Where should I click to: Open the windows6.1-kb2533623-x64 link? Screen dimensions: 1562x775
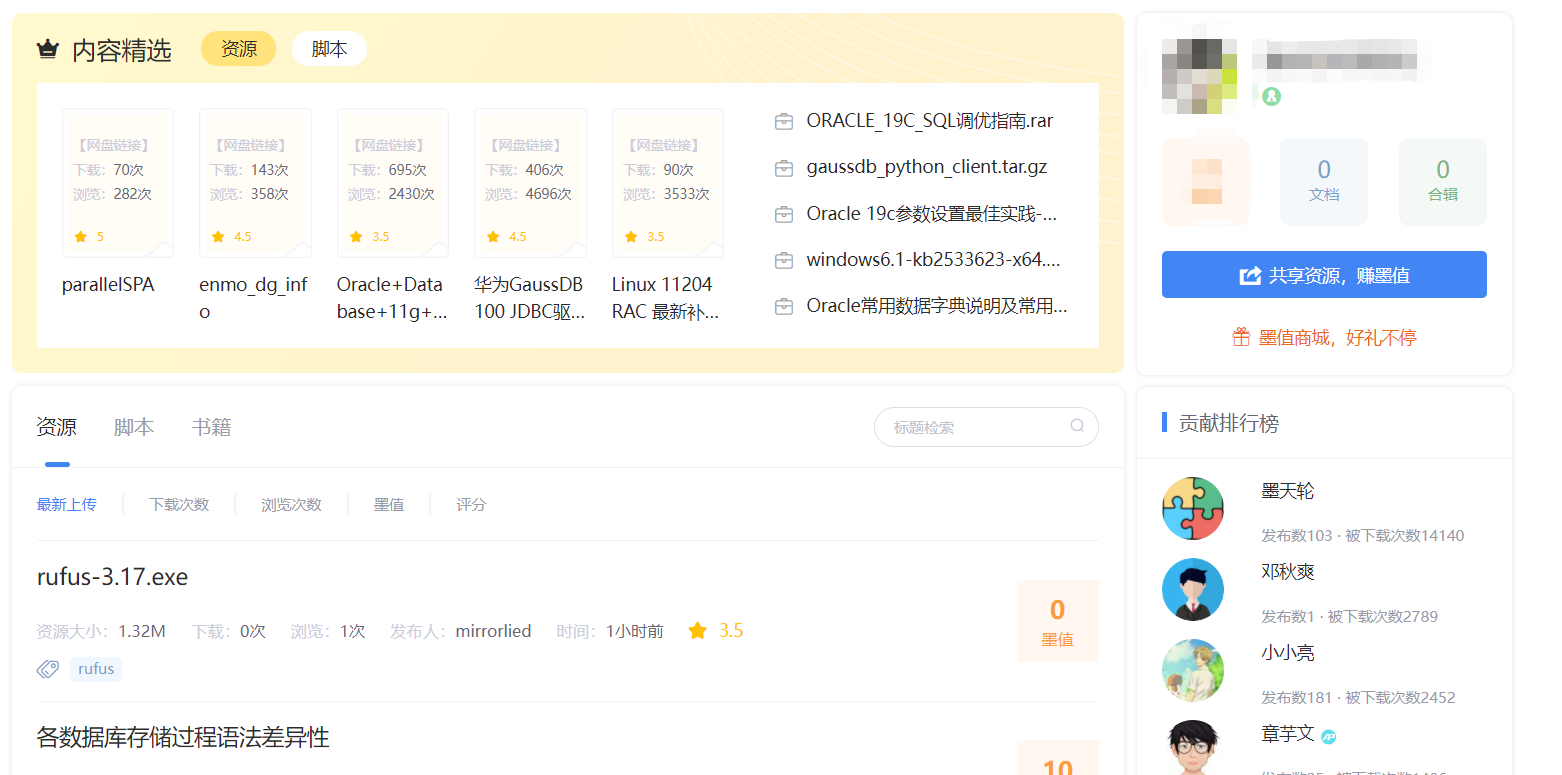pos(934,260)
